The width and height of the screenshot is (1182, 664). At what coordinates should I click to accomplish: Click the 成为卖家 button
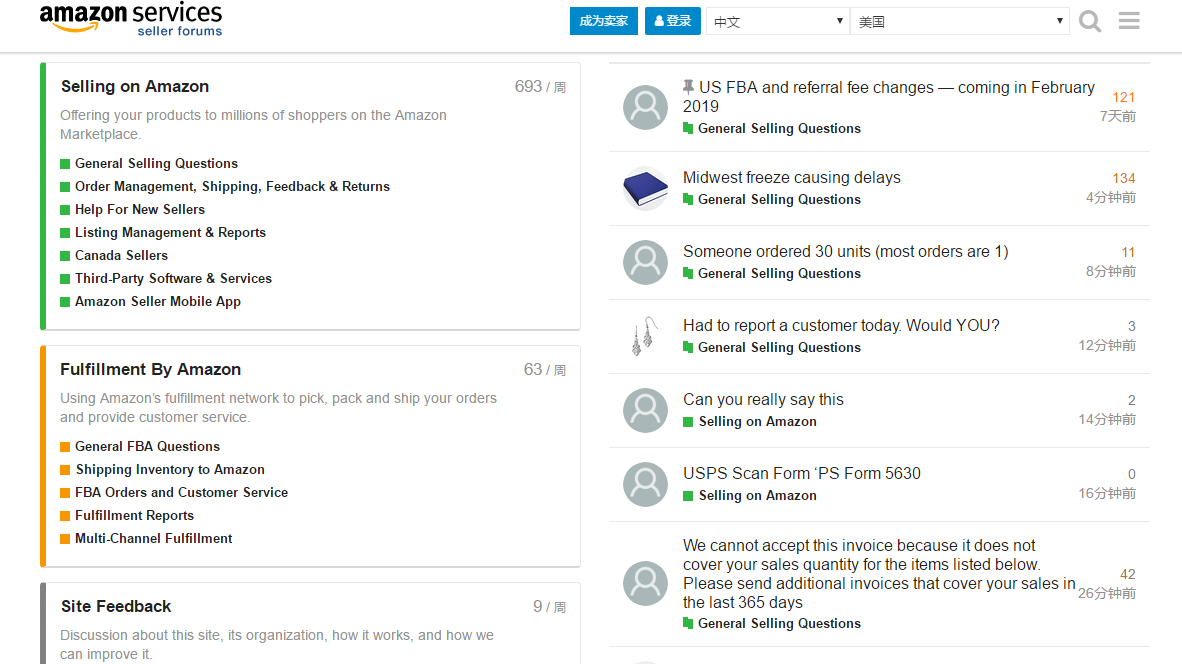[x=604, y=21]
